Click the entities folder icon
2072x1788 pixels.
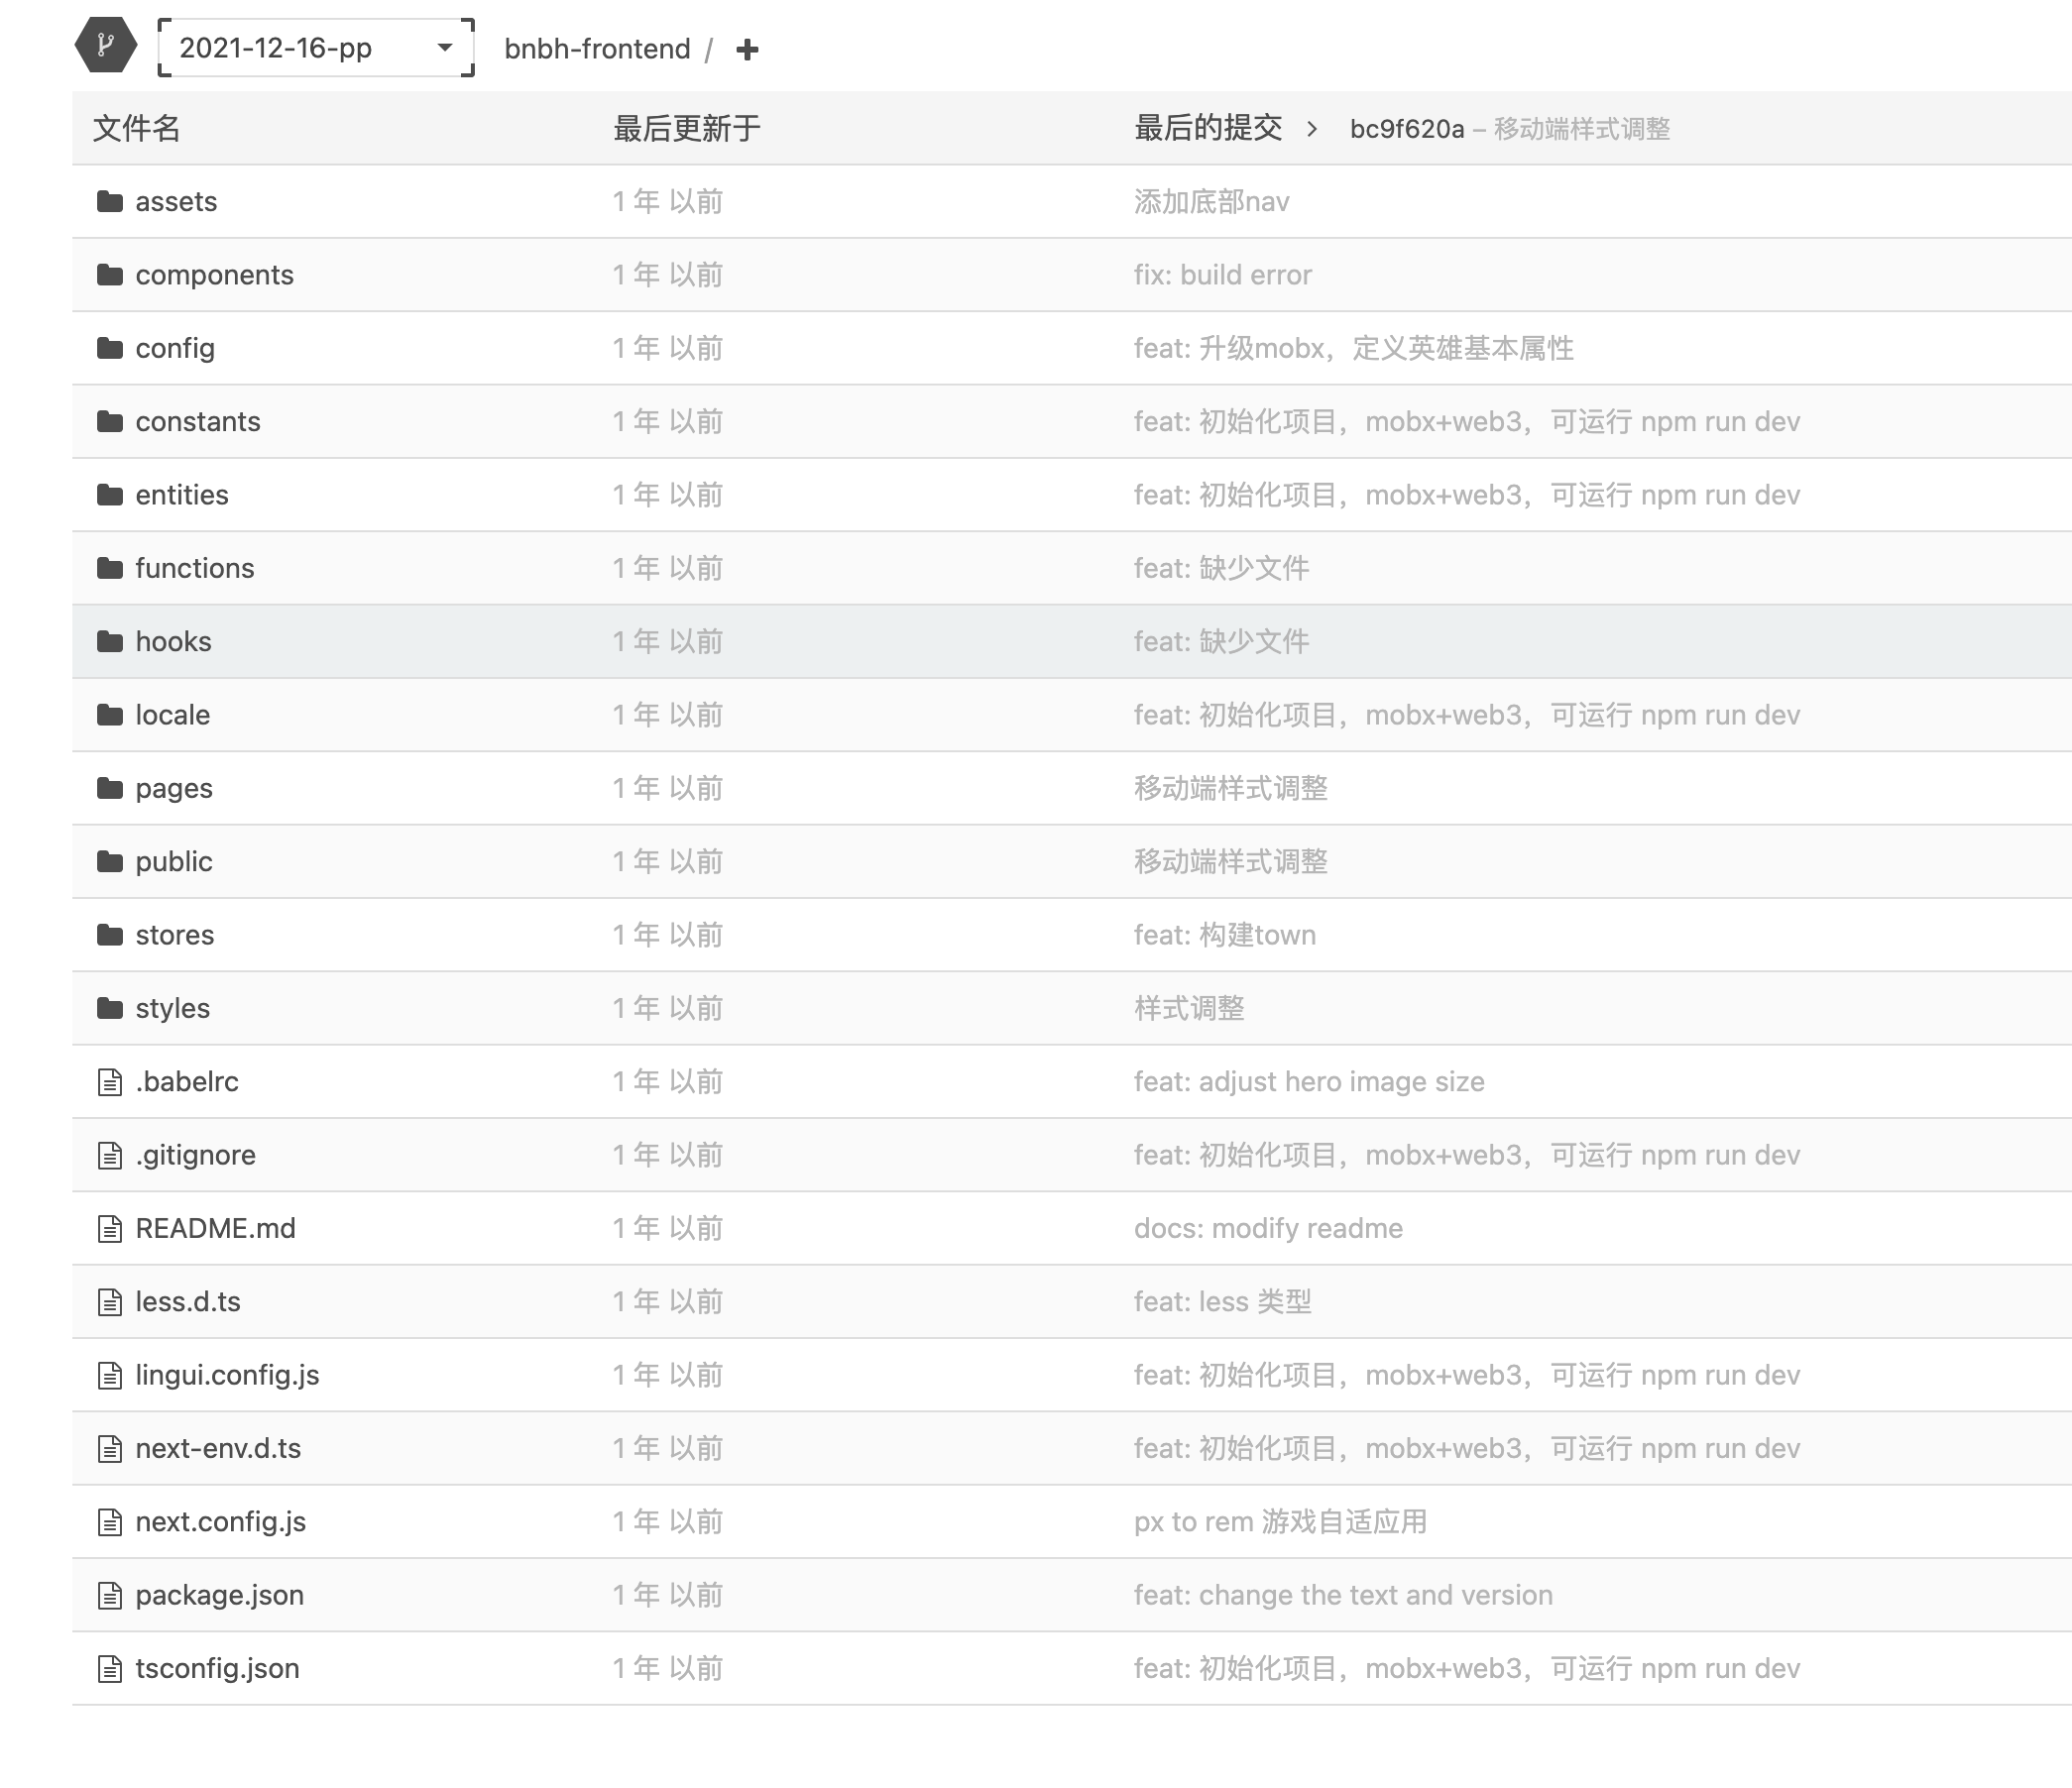[x=110, y=495]
